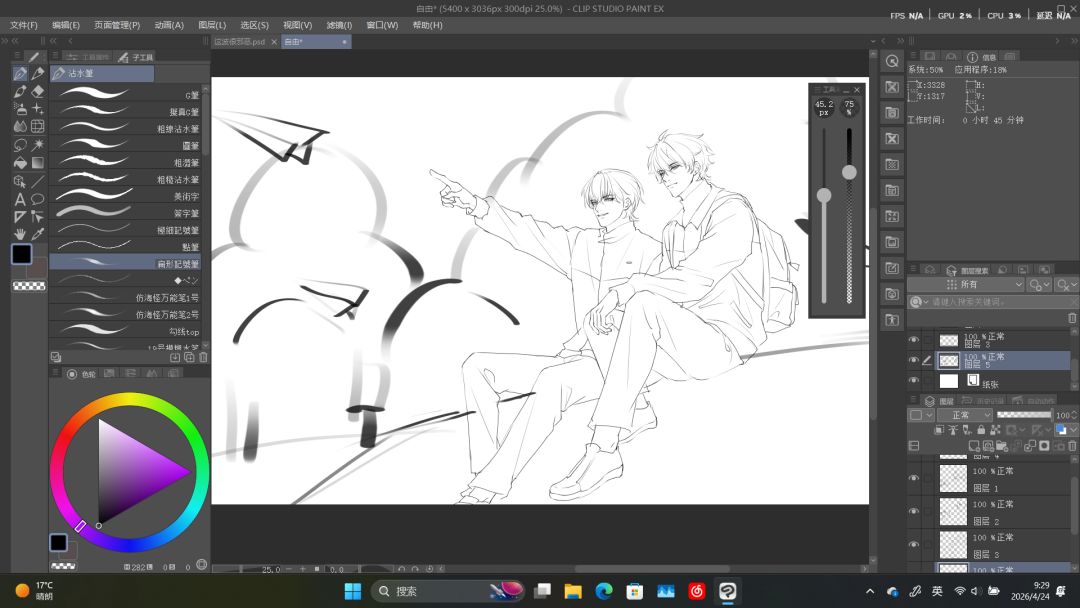Screen dimensions: 1080x608
Task: Open File Explorer from the taskbar
Action: (x=573, y=591)
